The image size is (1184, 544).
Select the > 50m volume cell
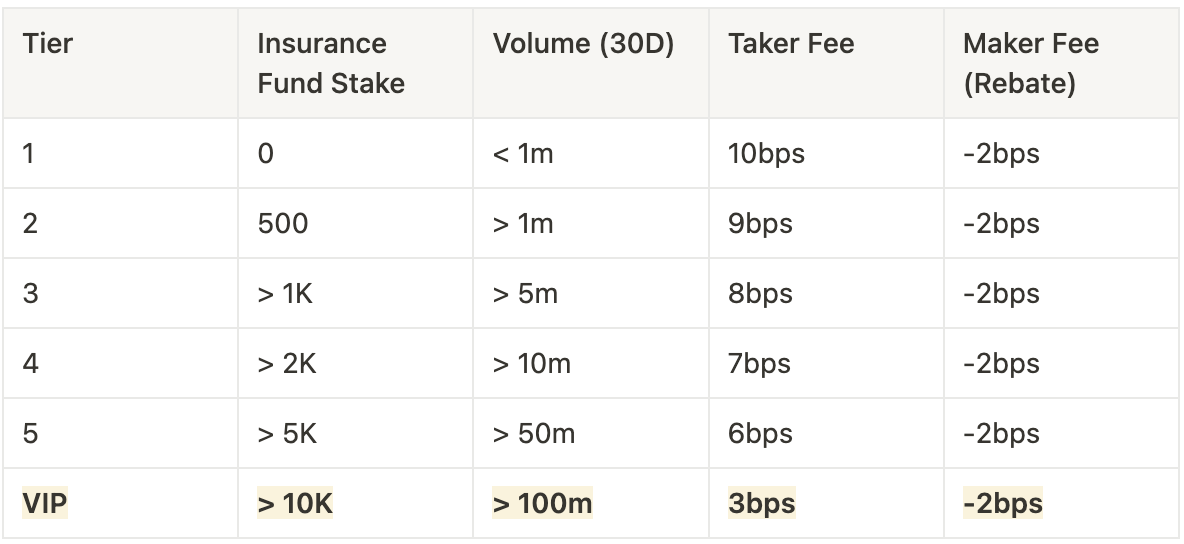coord(533,434)
